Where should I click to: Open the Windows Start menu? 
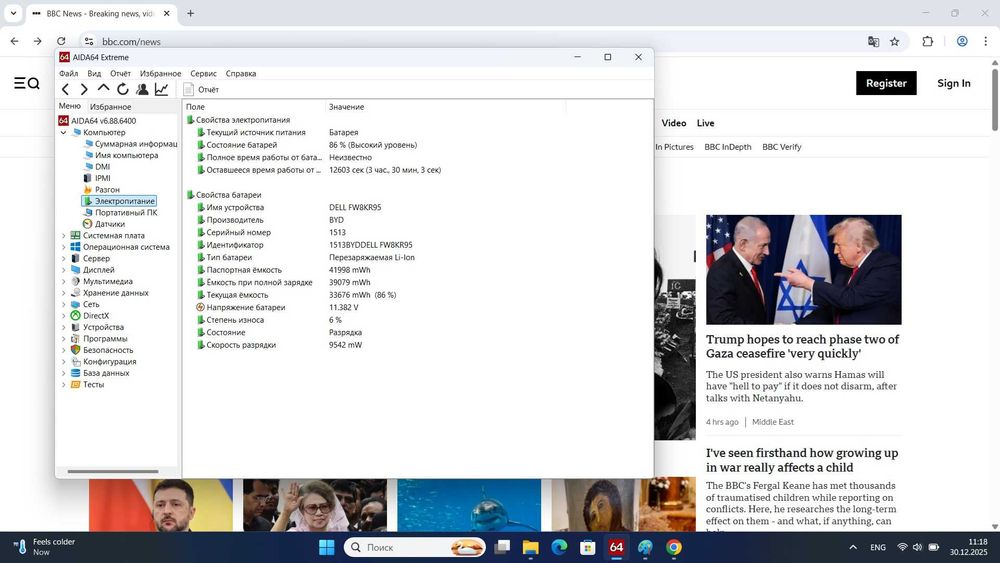(x=327, y=548)
